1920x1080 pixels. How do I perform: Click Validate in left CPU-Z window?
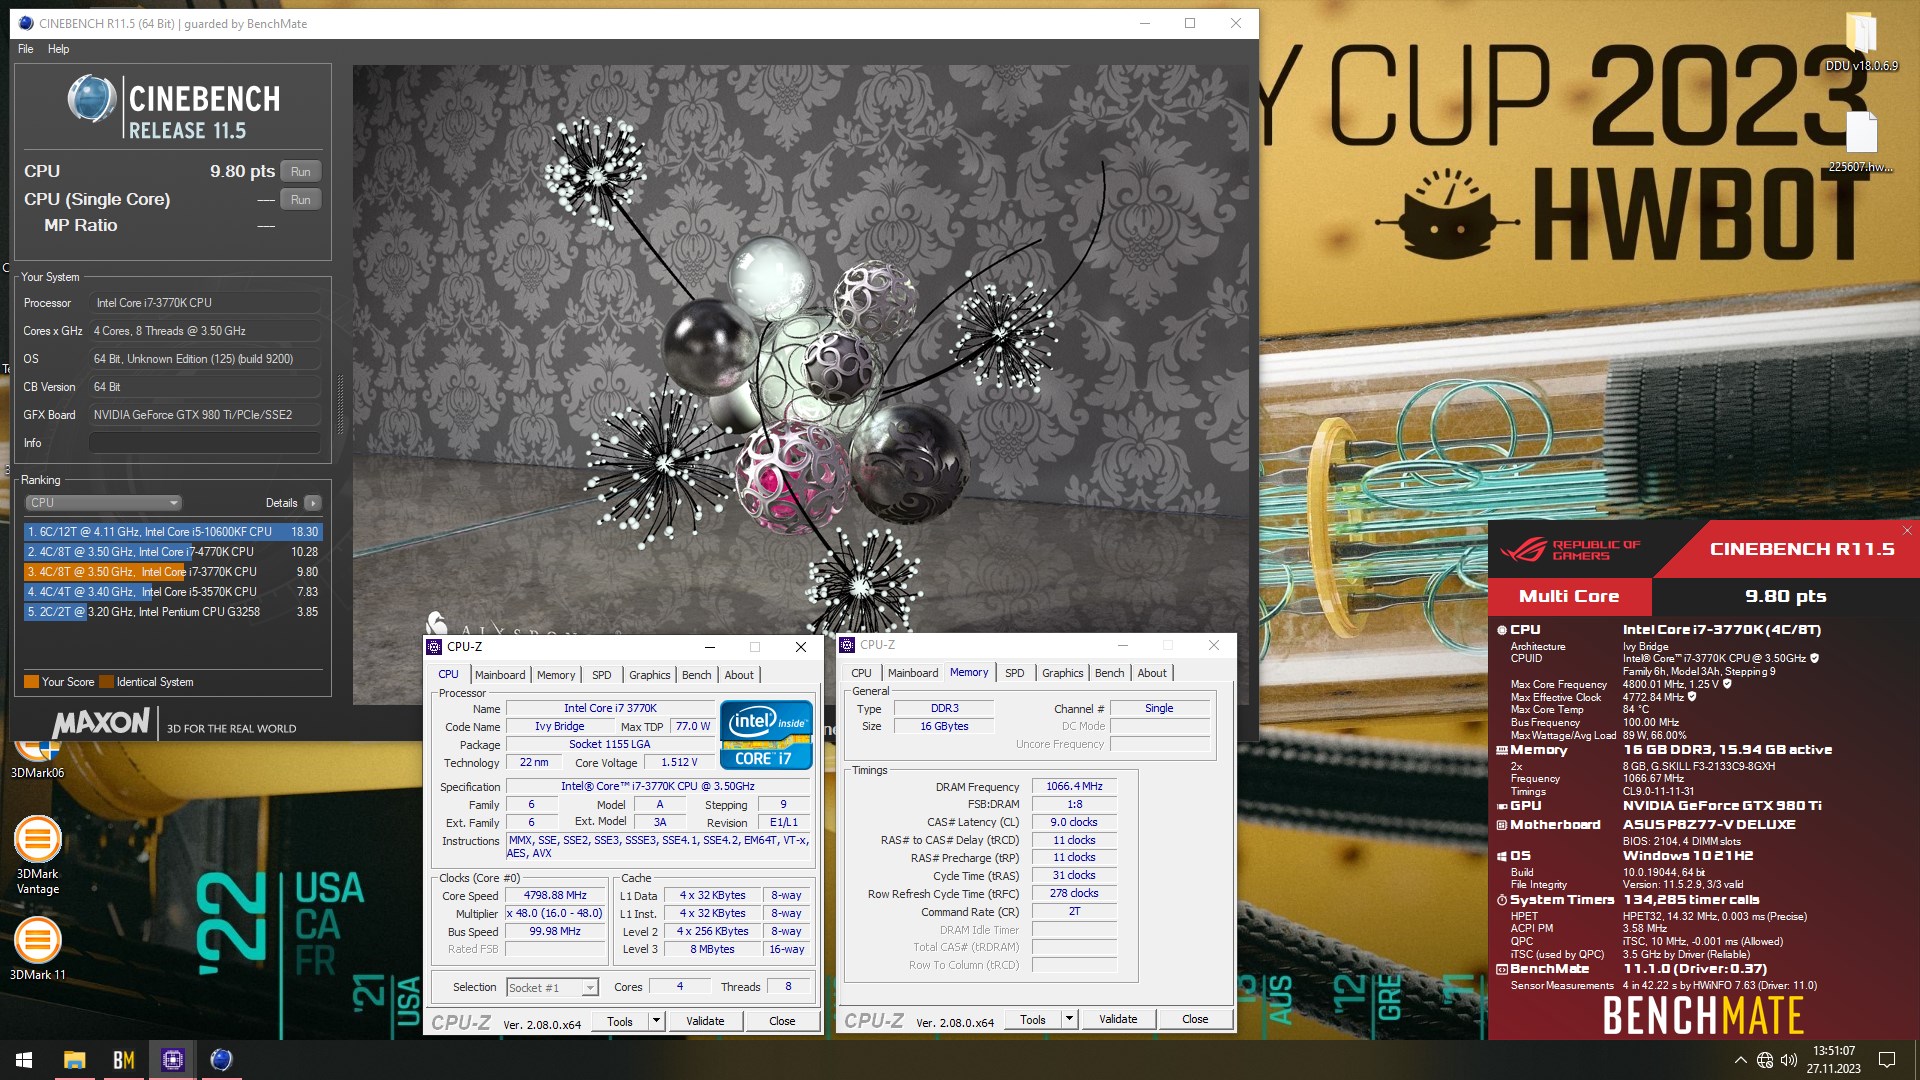click(705, 1021)
